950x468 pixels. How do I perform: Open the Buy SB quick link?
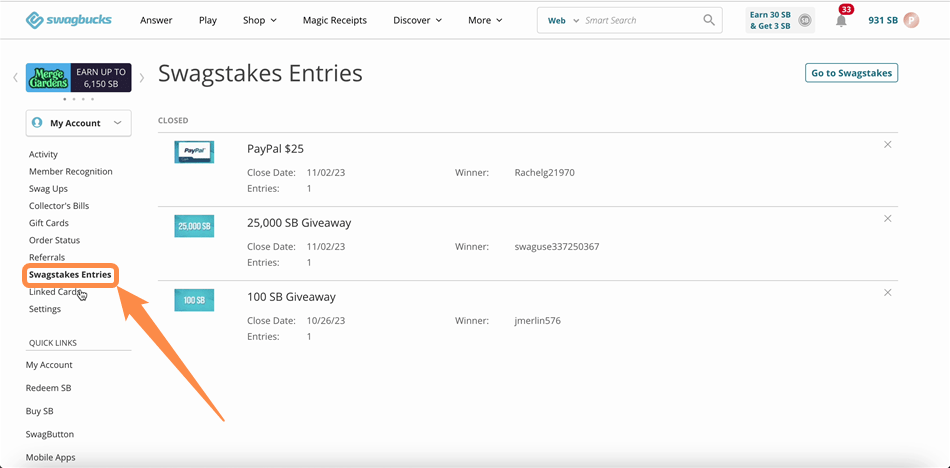tap(39, 411)
